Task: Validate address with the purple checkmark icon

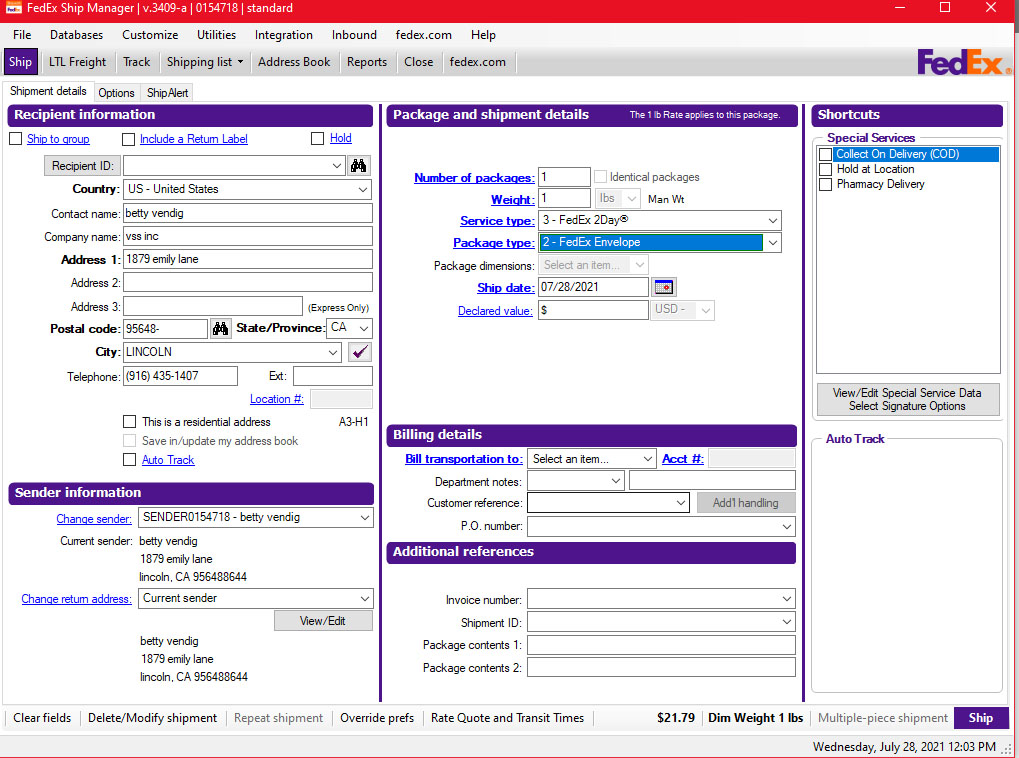Action: click(360, 352)
